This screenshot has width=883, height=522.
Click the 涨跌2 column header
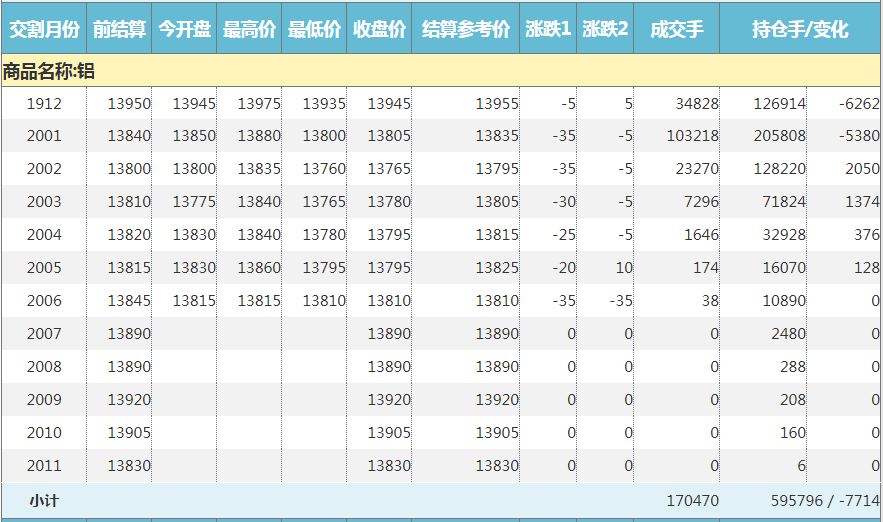click(x=605, y=29)
